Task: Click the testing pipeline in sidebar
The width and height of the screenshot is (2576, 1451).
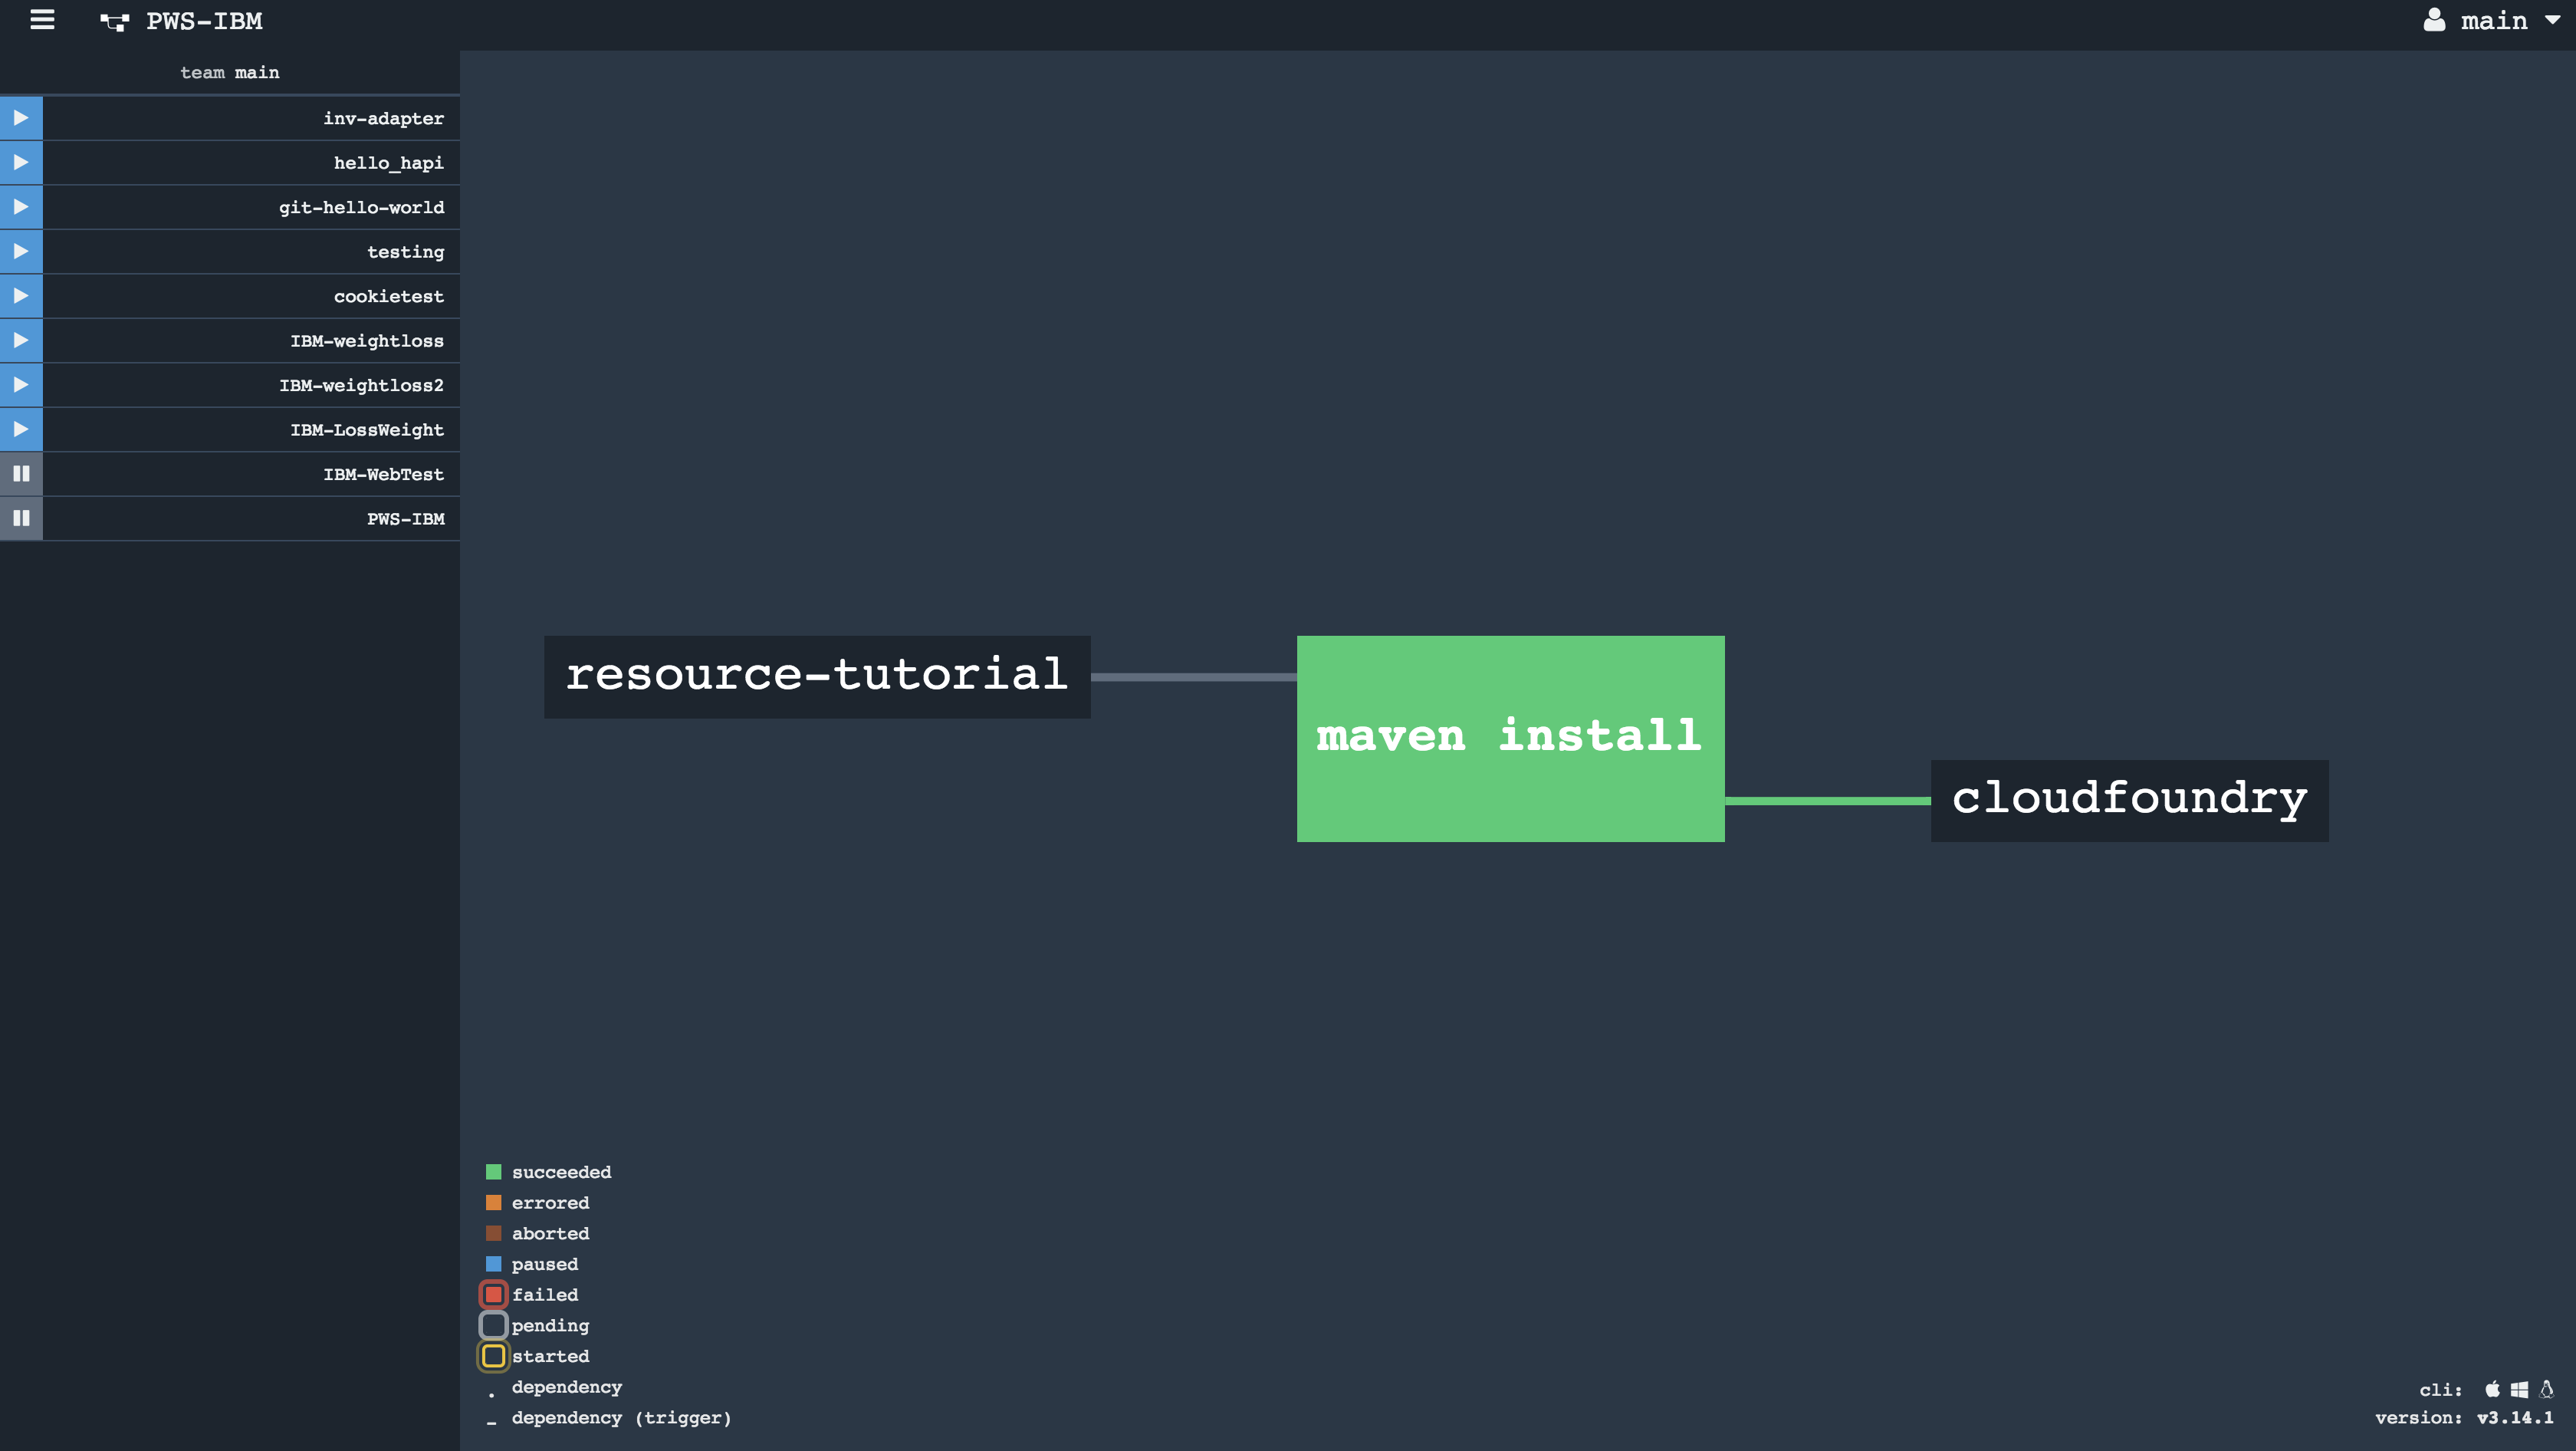Action: tap(405, 252)
